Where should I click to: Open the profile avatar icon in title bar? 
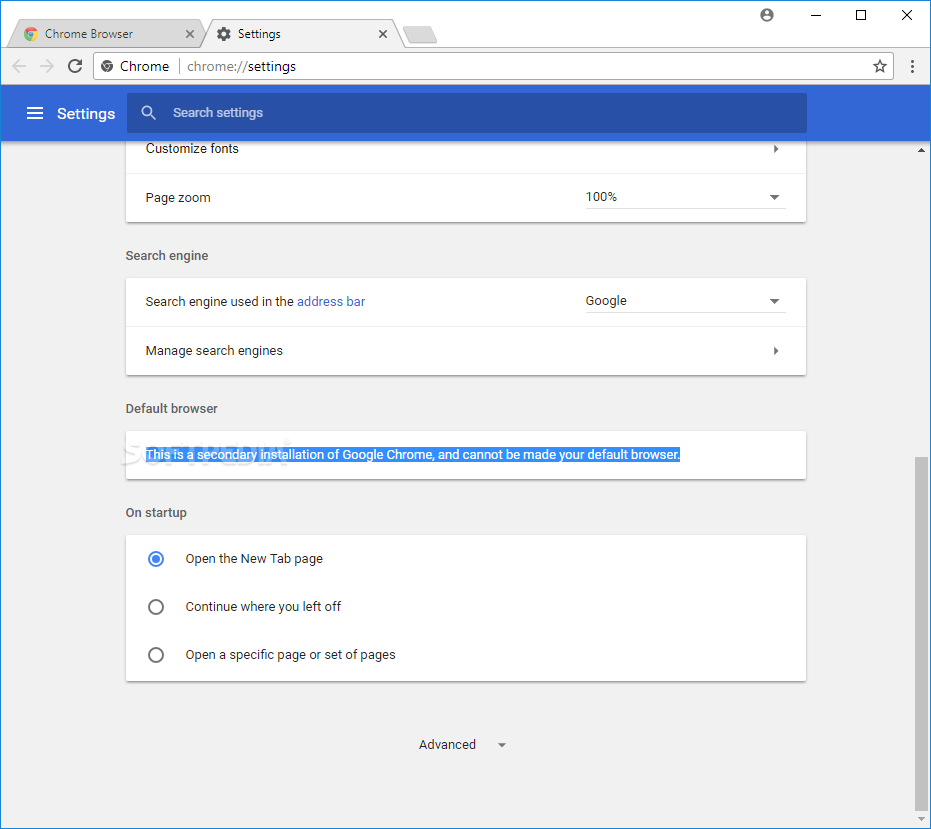(767, 15)
